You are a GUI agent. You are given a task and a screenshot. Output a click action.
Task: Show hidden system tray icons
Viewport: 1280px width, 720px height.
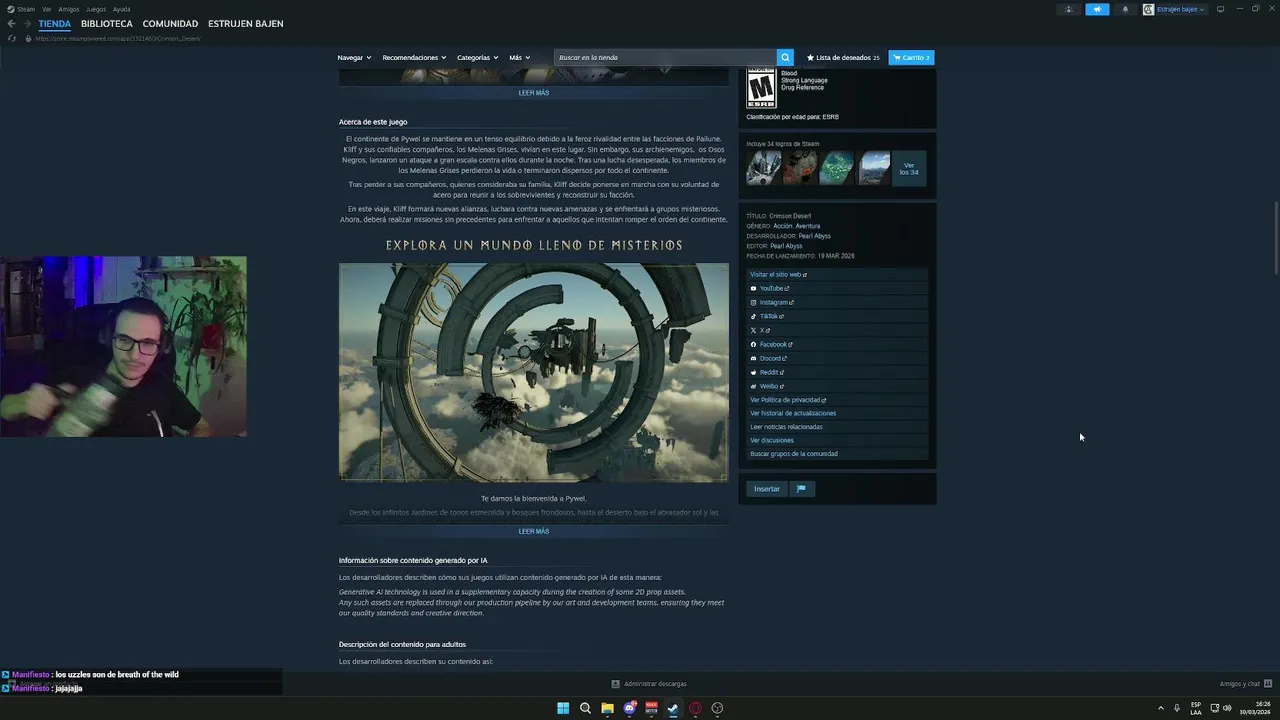pyautogui.click(x=1161, y=708)
